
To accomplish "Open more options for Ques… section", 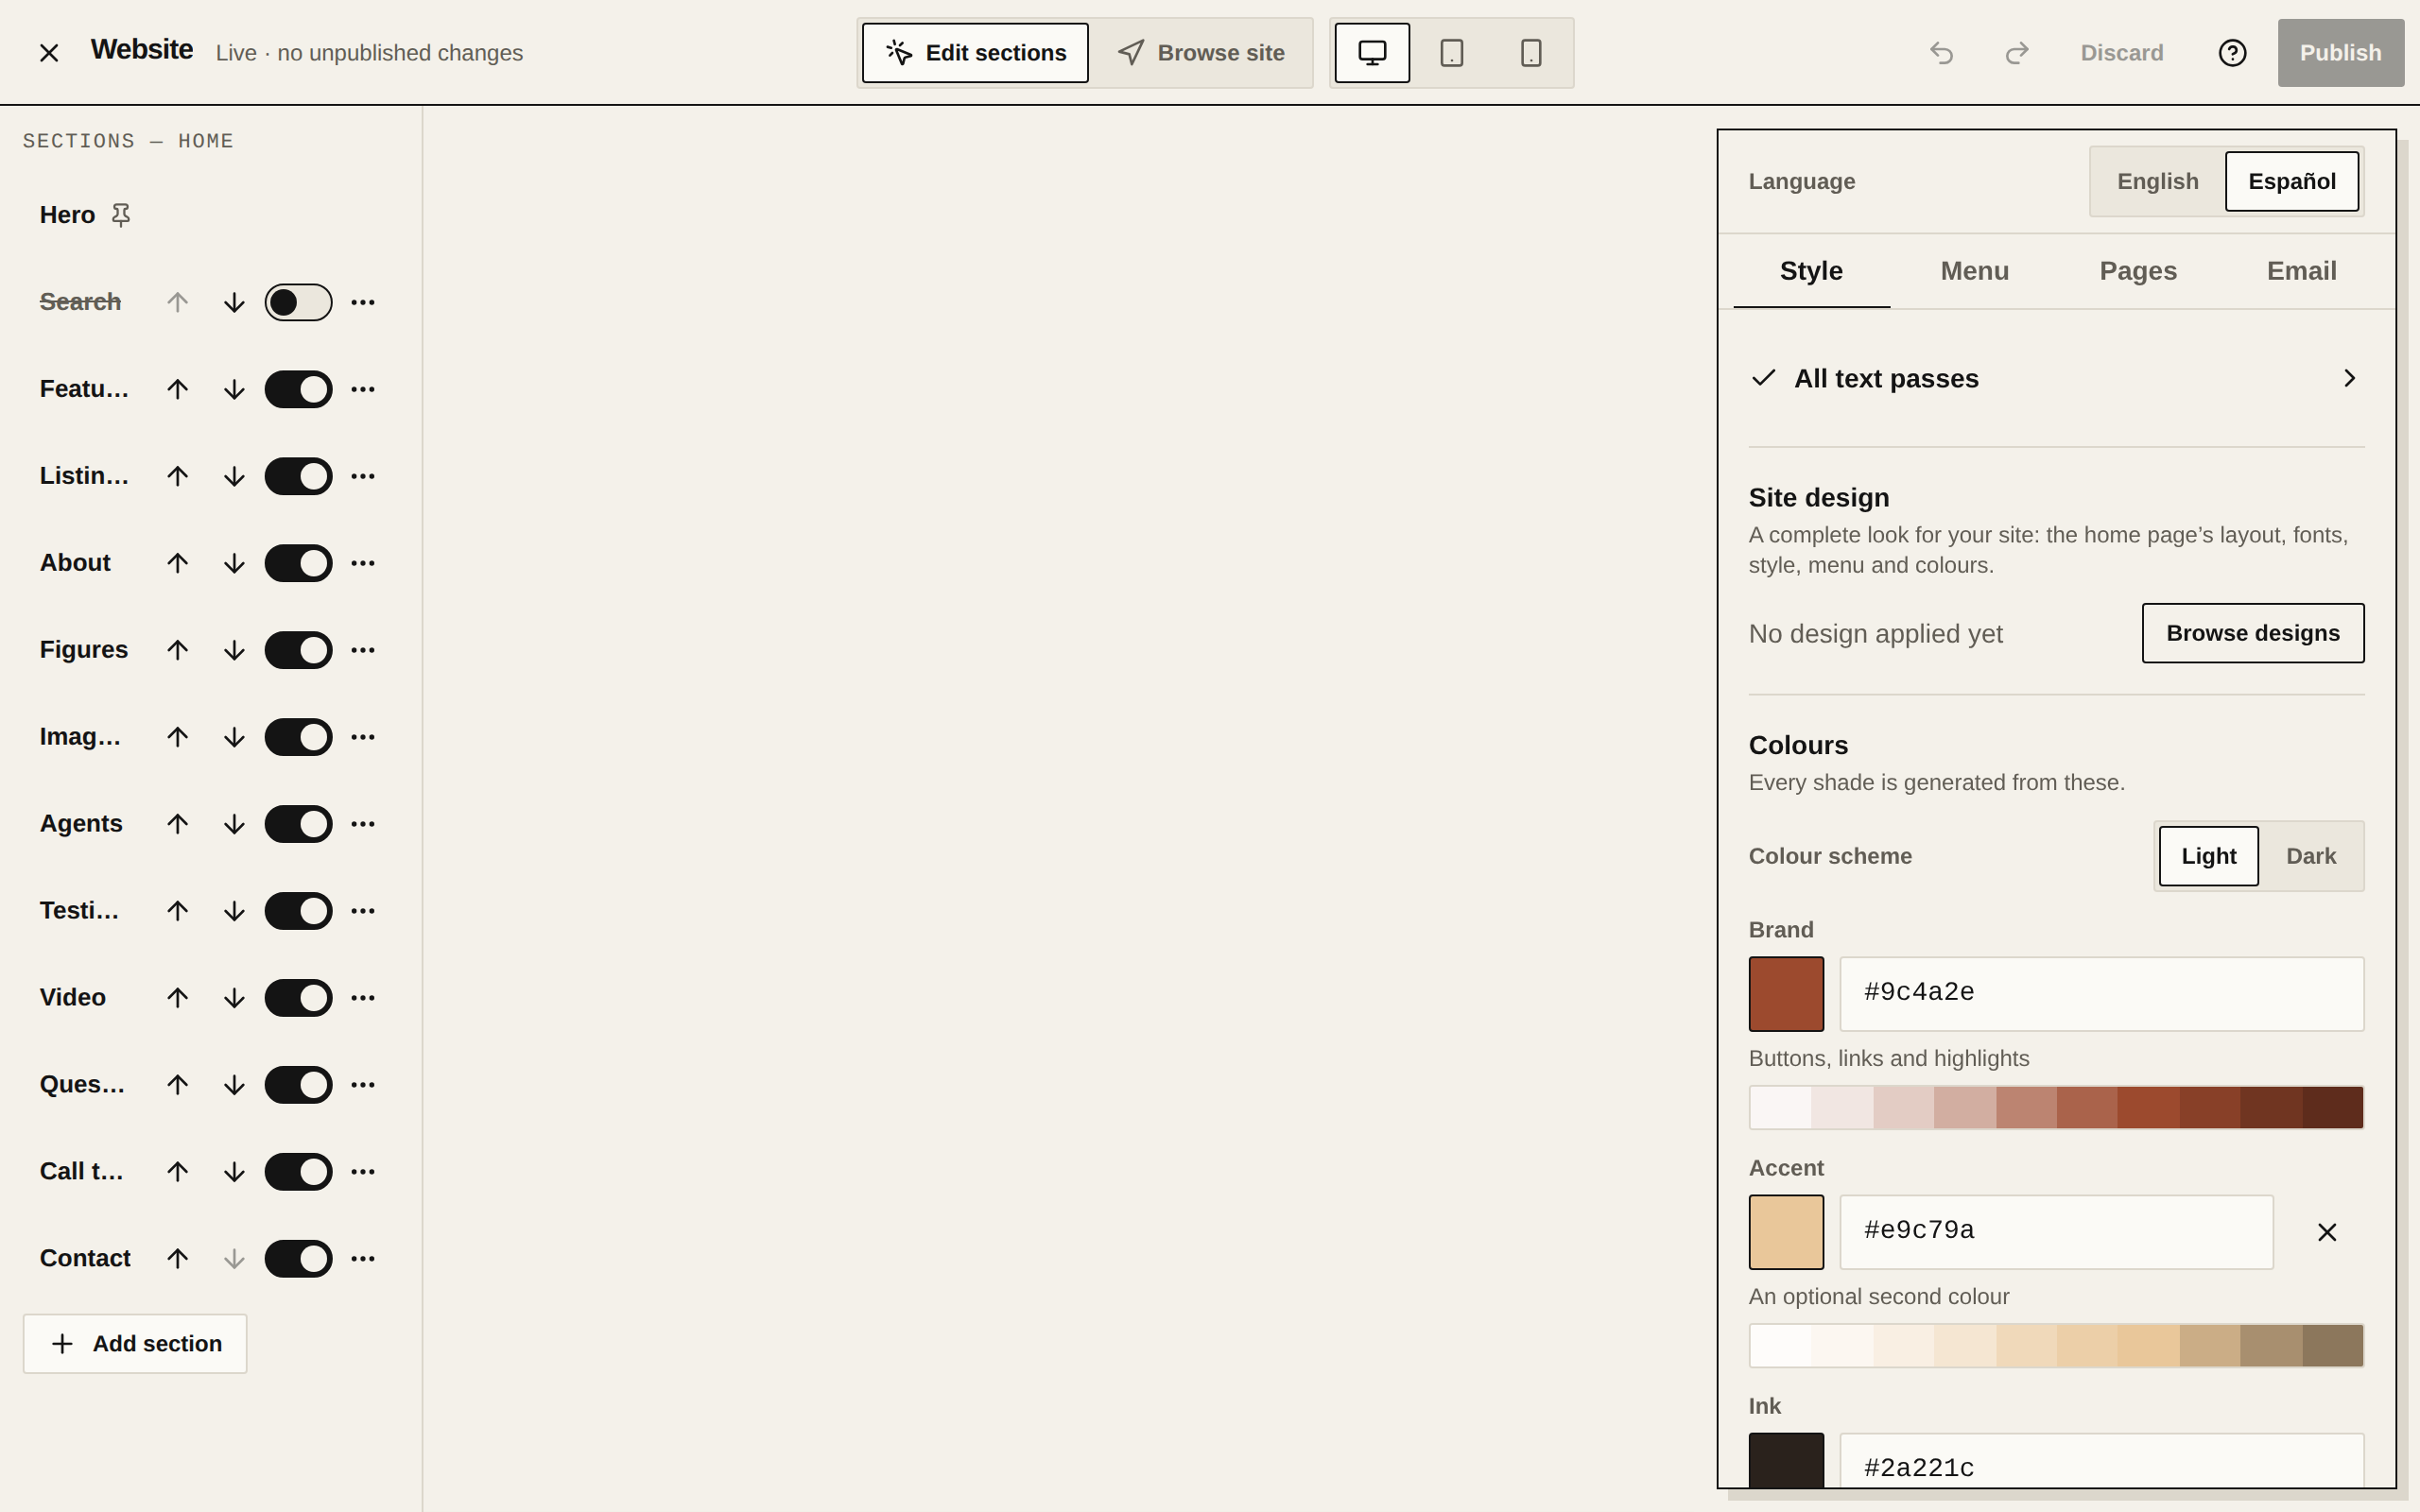I will (x=363, y=1085).
